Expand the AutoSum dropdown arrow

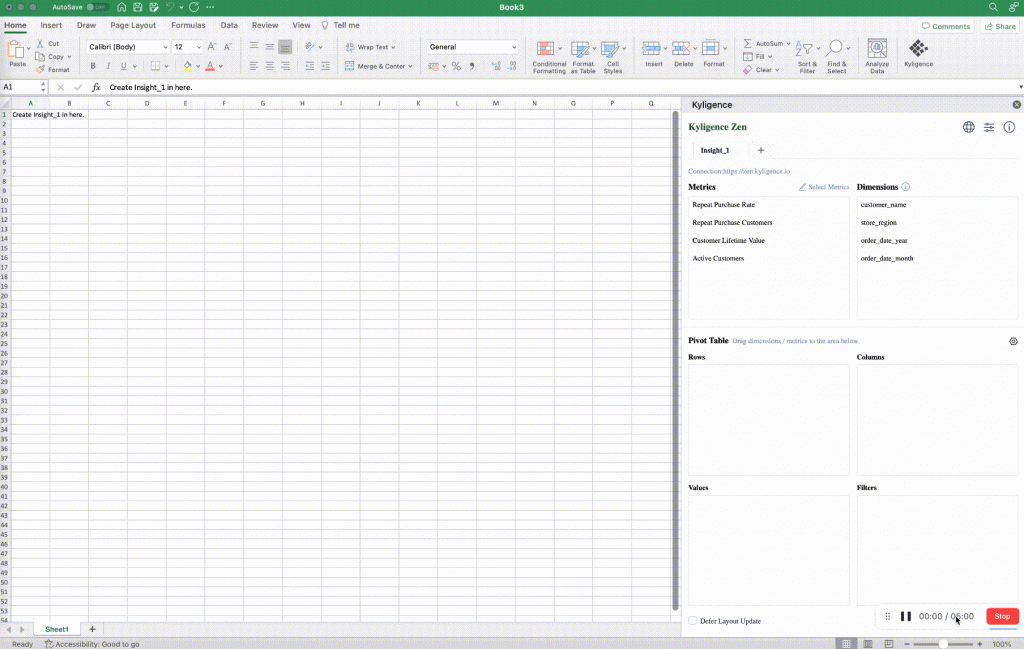point(788,44)
